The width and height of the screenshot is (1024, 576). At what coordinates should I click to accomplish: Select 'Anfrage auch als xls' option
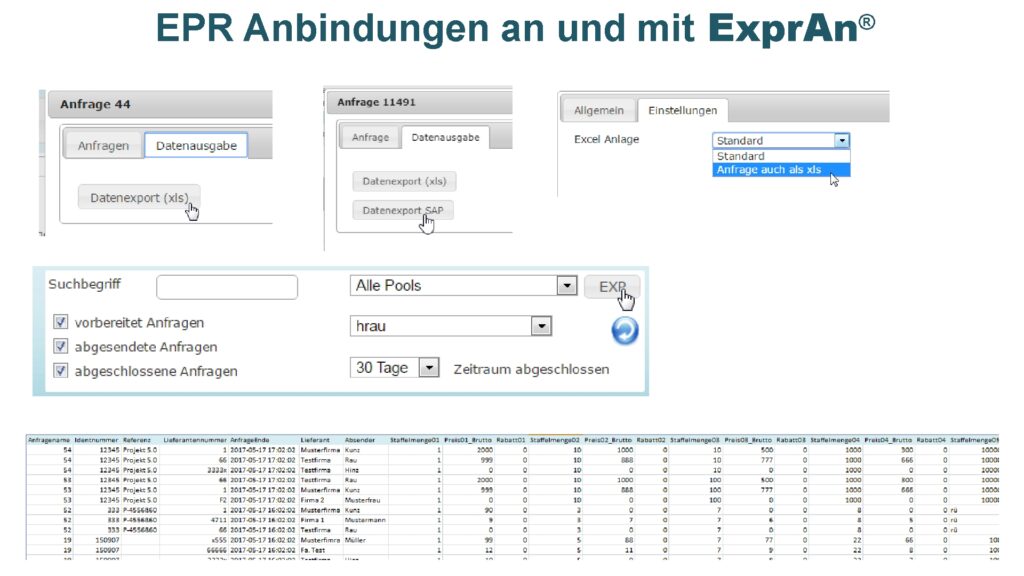tap(781, 170)
